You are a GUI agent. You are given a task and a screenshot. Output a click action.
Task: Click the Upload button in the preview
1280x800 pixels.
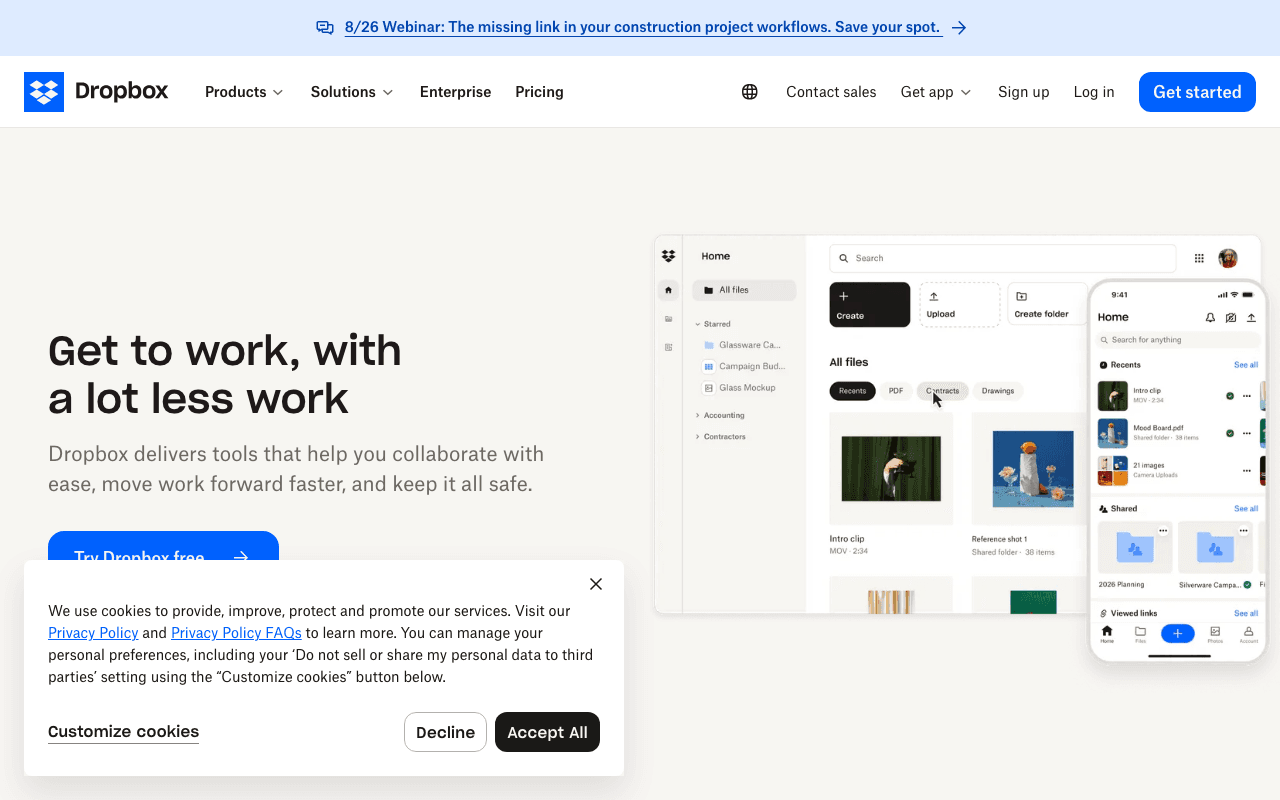coord(960,304)
